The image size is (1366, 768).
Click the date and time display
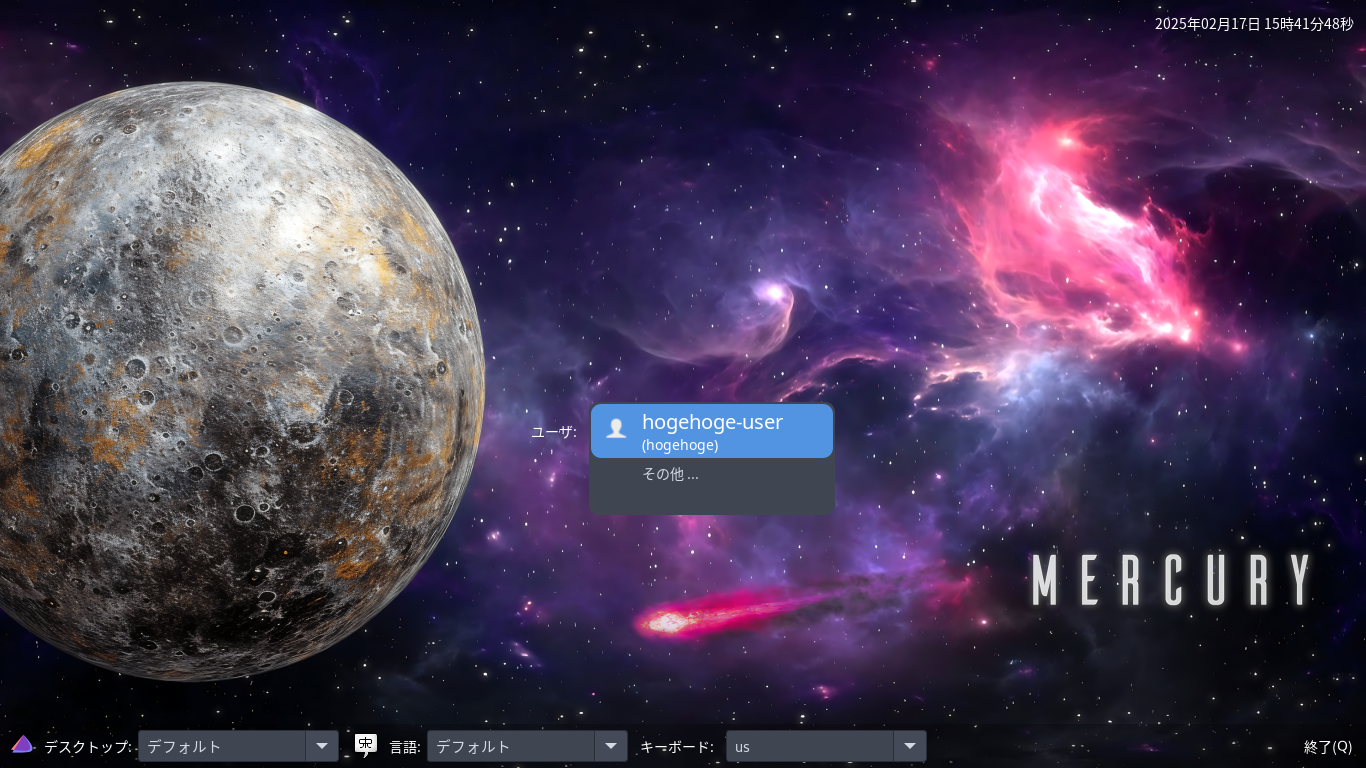tap(1254, 24)
